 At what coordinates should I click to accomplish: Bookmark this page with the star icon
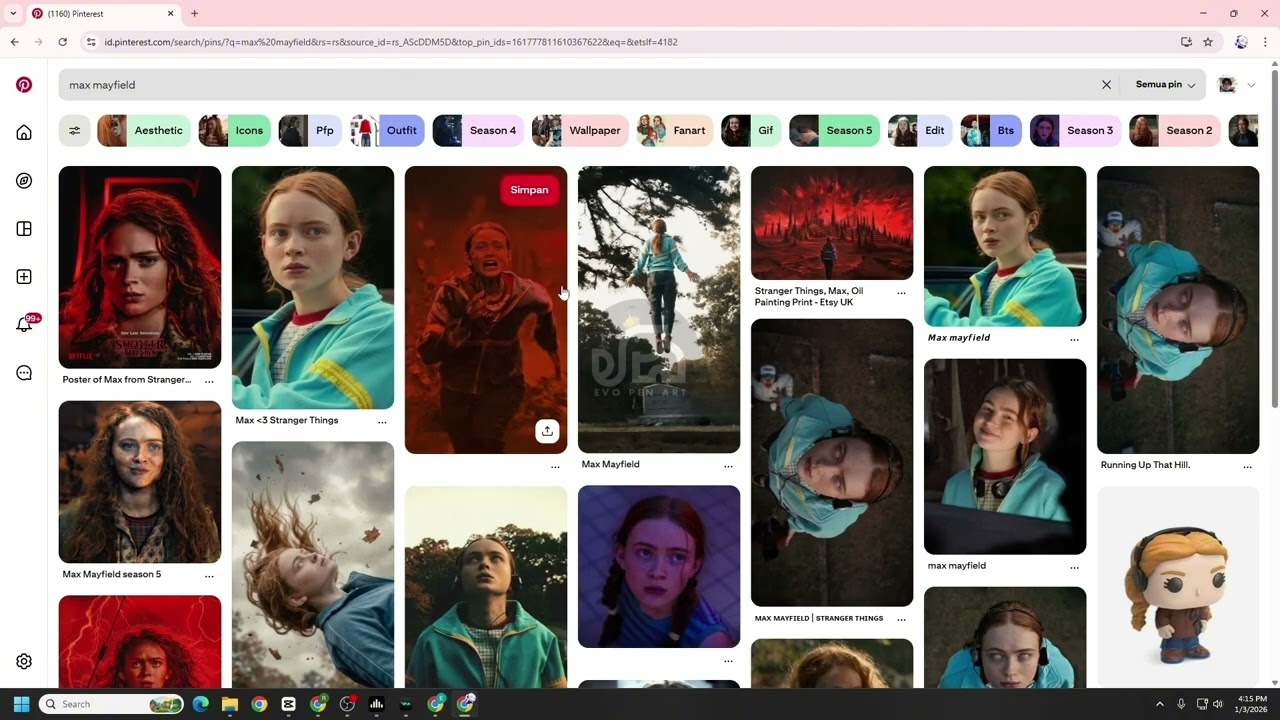(x=1208, y=42)
